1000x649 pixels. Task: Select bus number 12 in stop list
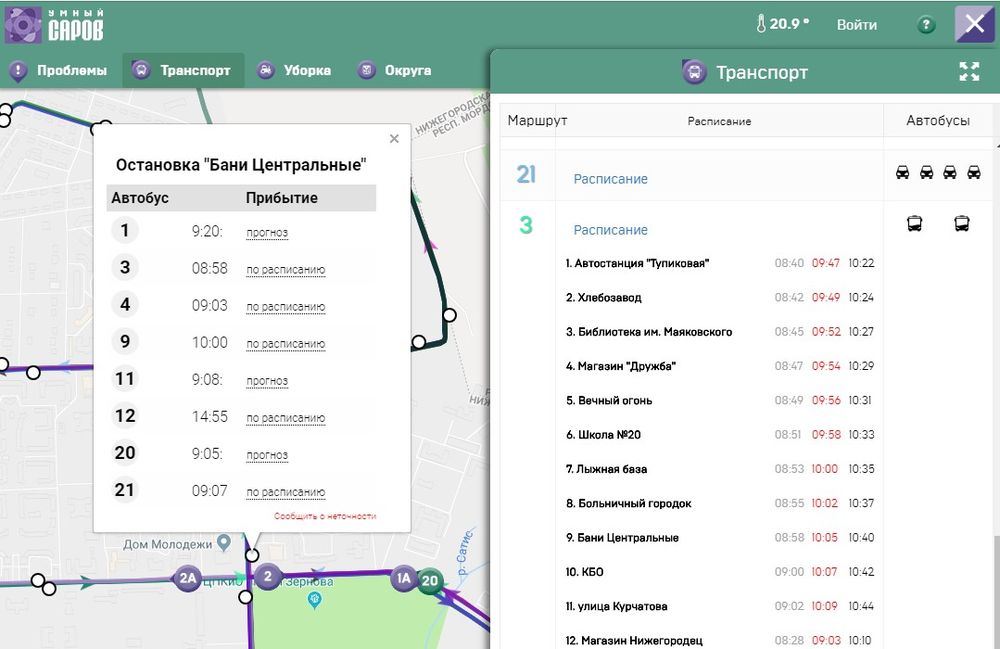pos(125,416)
